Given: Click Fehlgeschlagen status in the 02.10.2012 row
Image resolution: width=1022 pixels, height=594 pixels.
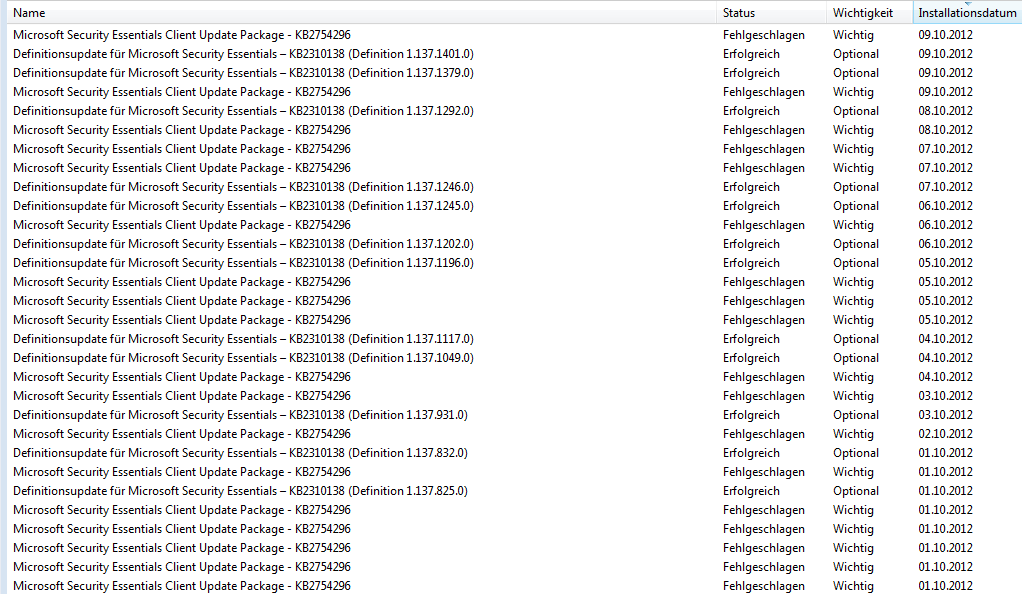Looking at the screenshot, I should tap(763, 434).
